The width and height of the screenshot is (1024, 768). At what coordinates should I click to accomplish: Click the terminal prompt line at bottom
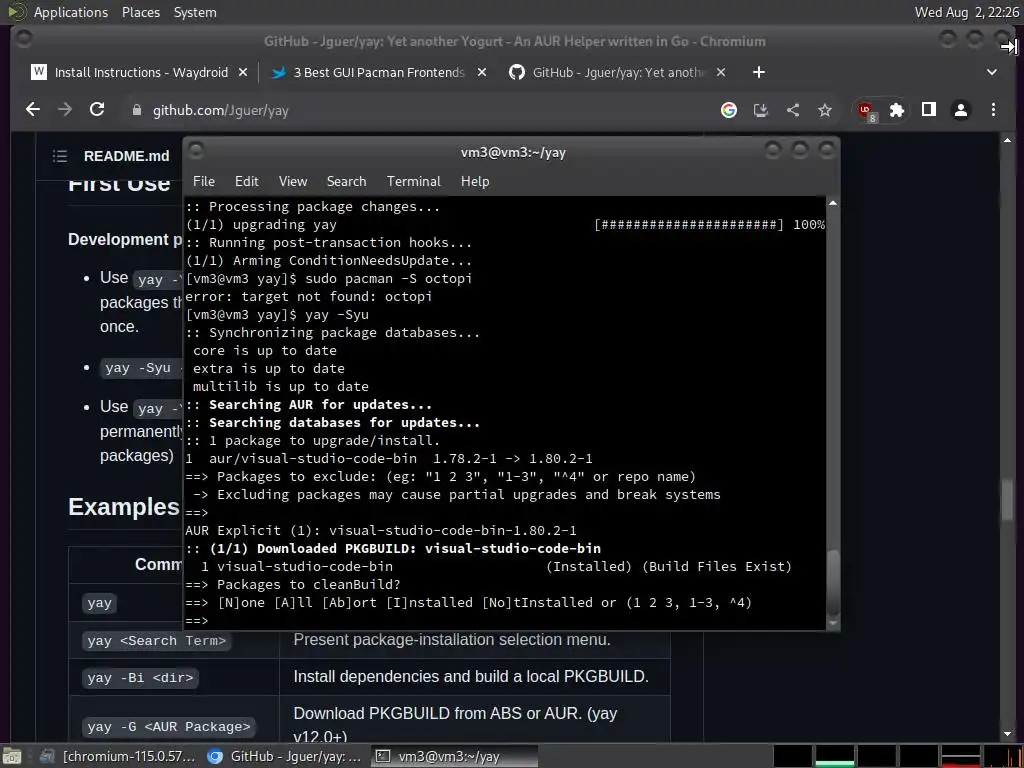click(x=505, y=620)
